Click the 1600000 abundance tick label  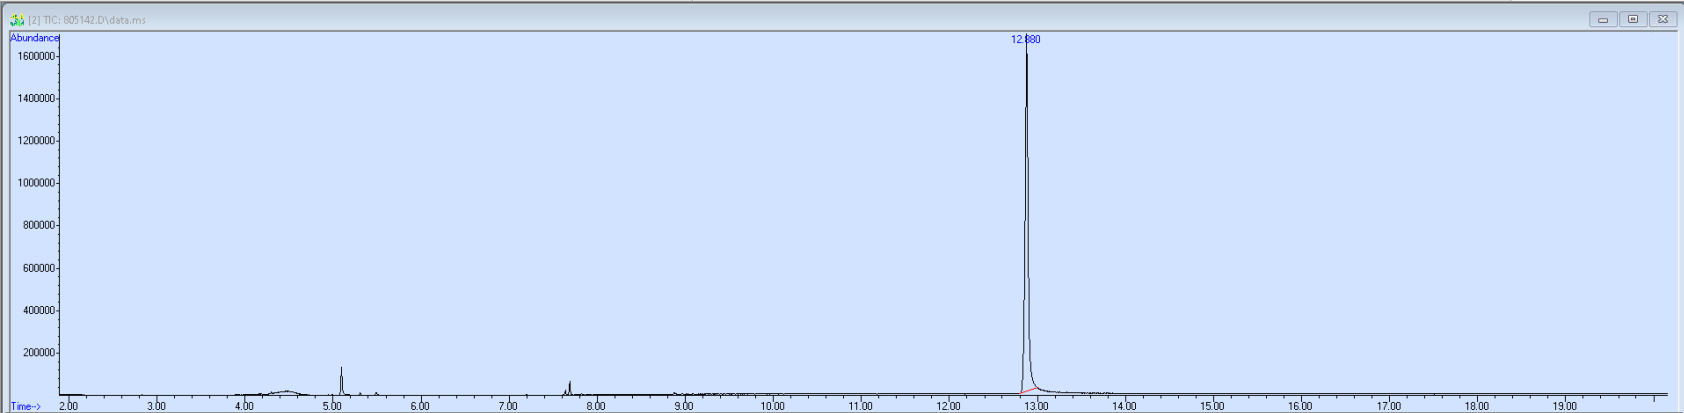coord(36,56)
